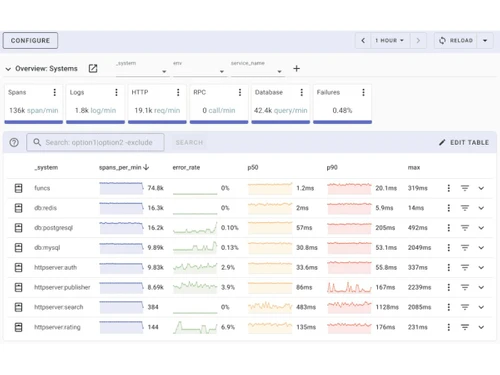Open Overview: Systems in a new window icon
The image size is (500, 375).
coord(93,68)
